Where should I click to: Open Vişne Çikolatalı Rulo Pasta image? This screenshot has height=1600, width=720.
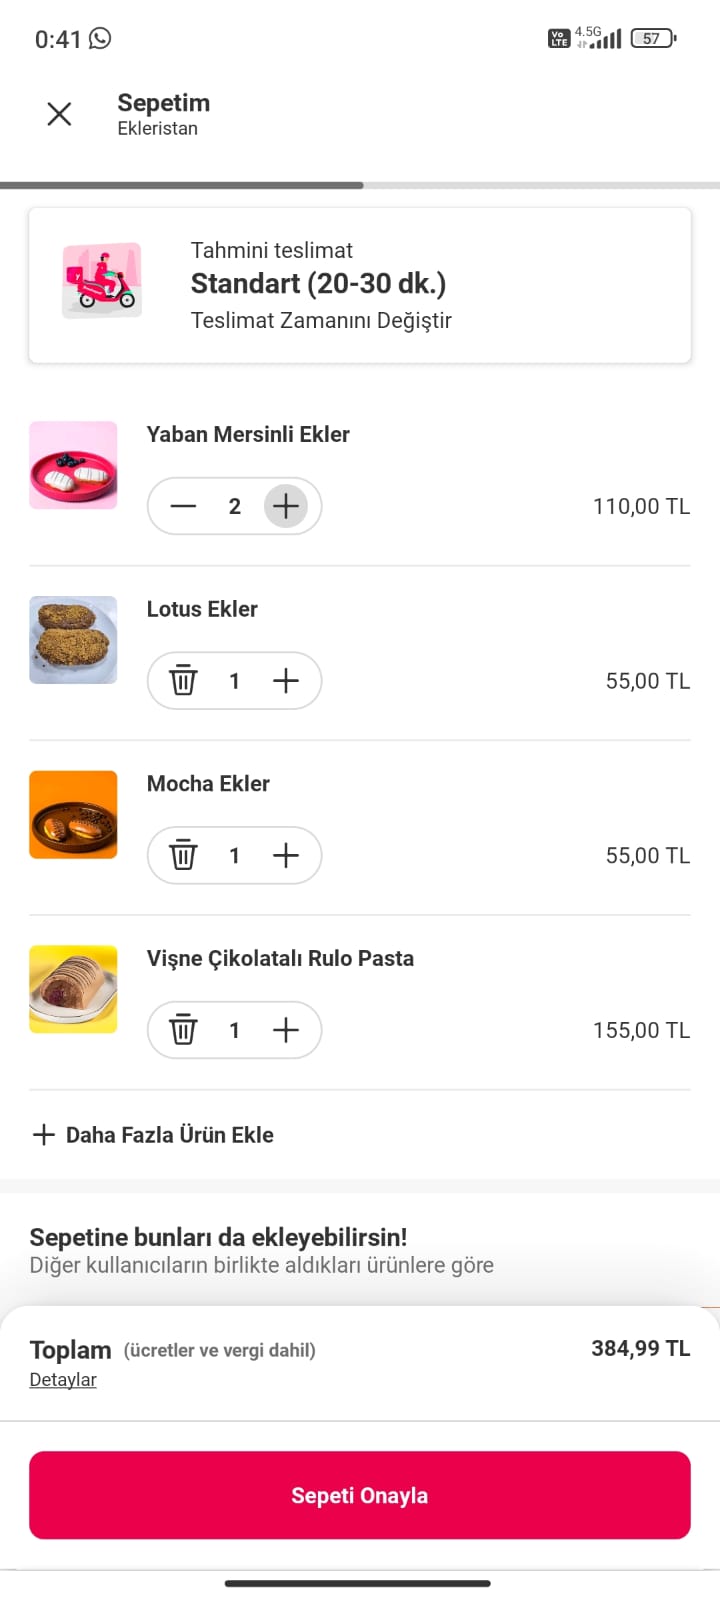point(73,989)
